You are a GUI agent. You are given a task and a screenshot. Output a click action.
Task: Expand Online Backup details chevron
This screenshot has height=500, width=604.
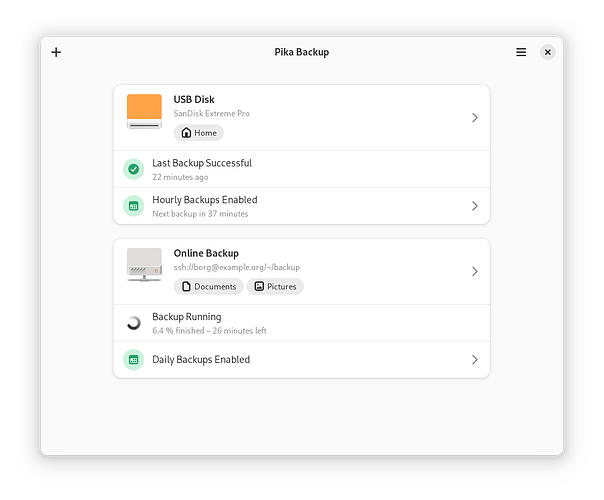(474, 271)
